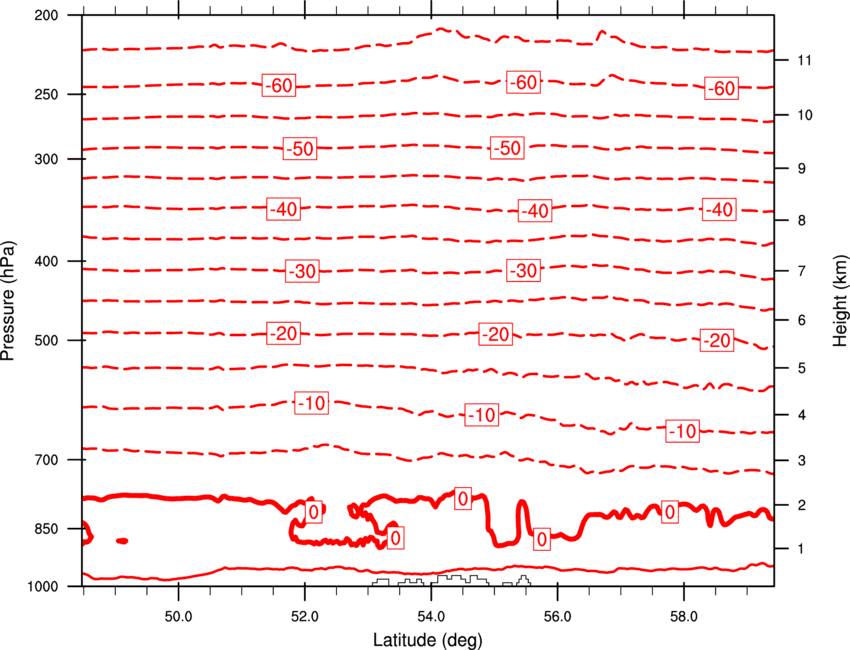
Task: Click the rightmost -30 contour label
Action: click(x=523, y=270)
